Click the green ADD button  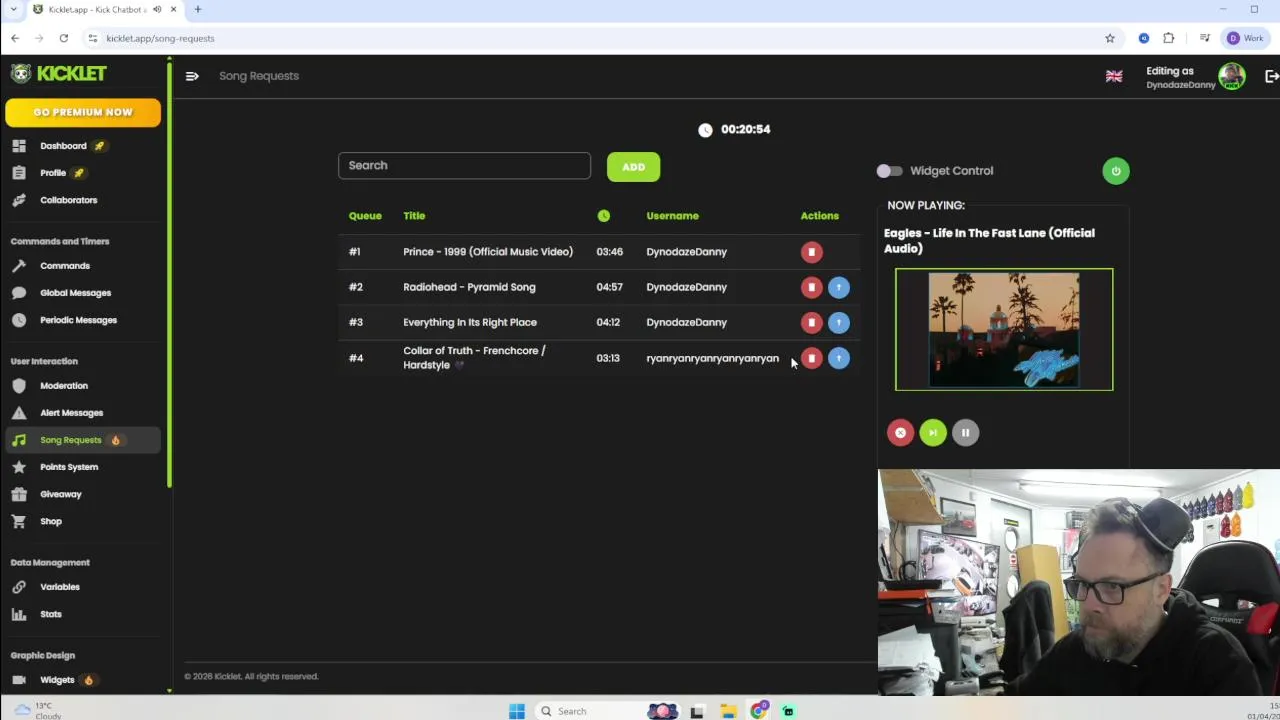pyautogui.click(x=633, y=167)
